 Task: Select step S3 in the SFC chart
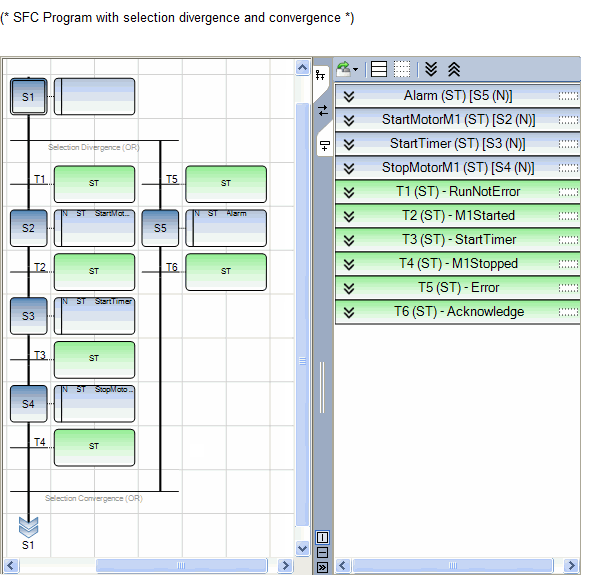[29, 316]
